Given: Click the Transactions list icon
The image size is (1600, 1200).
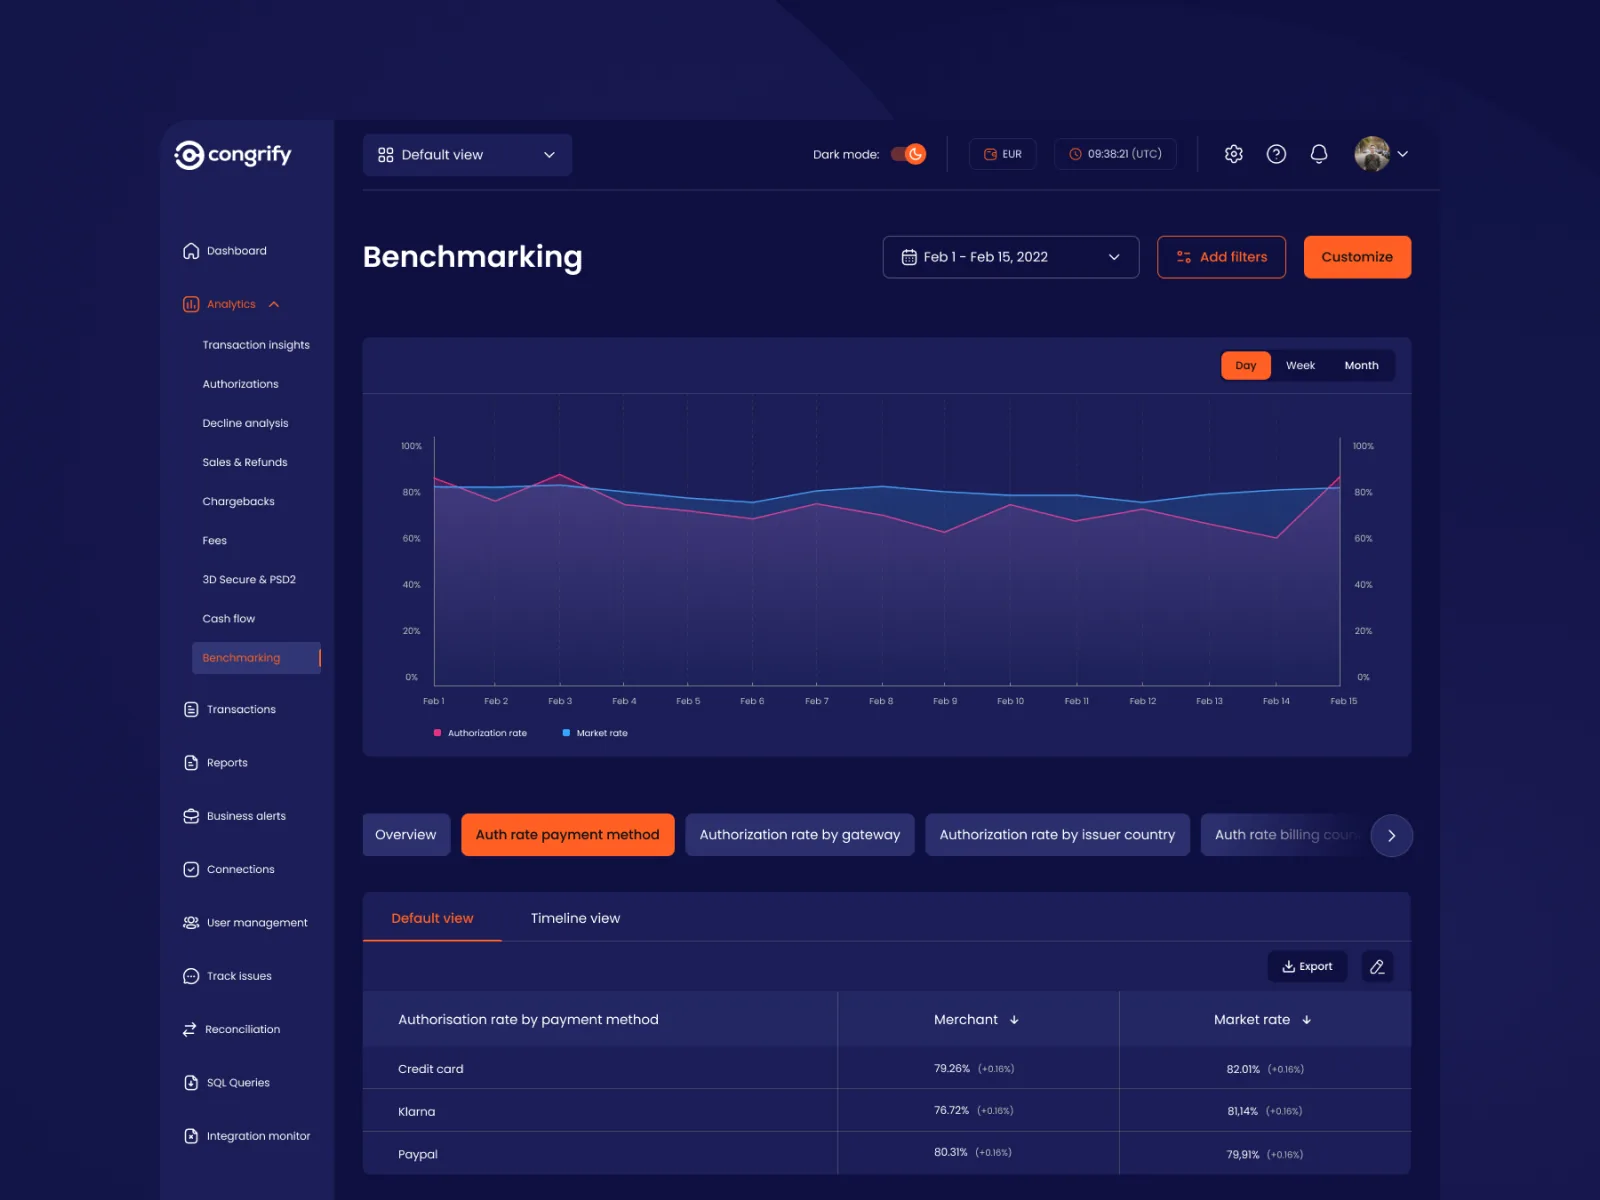Looking at the screenshot, I should pyautogui.click(x=191, y=709).
